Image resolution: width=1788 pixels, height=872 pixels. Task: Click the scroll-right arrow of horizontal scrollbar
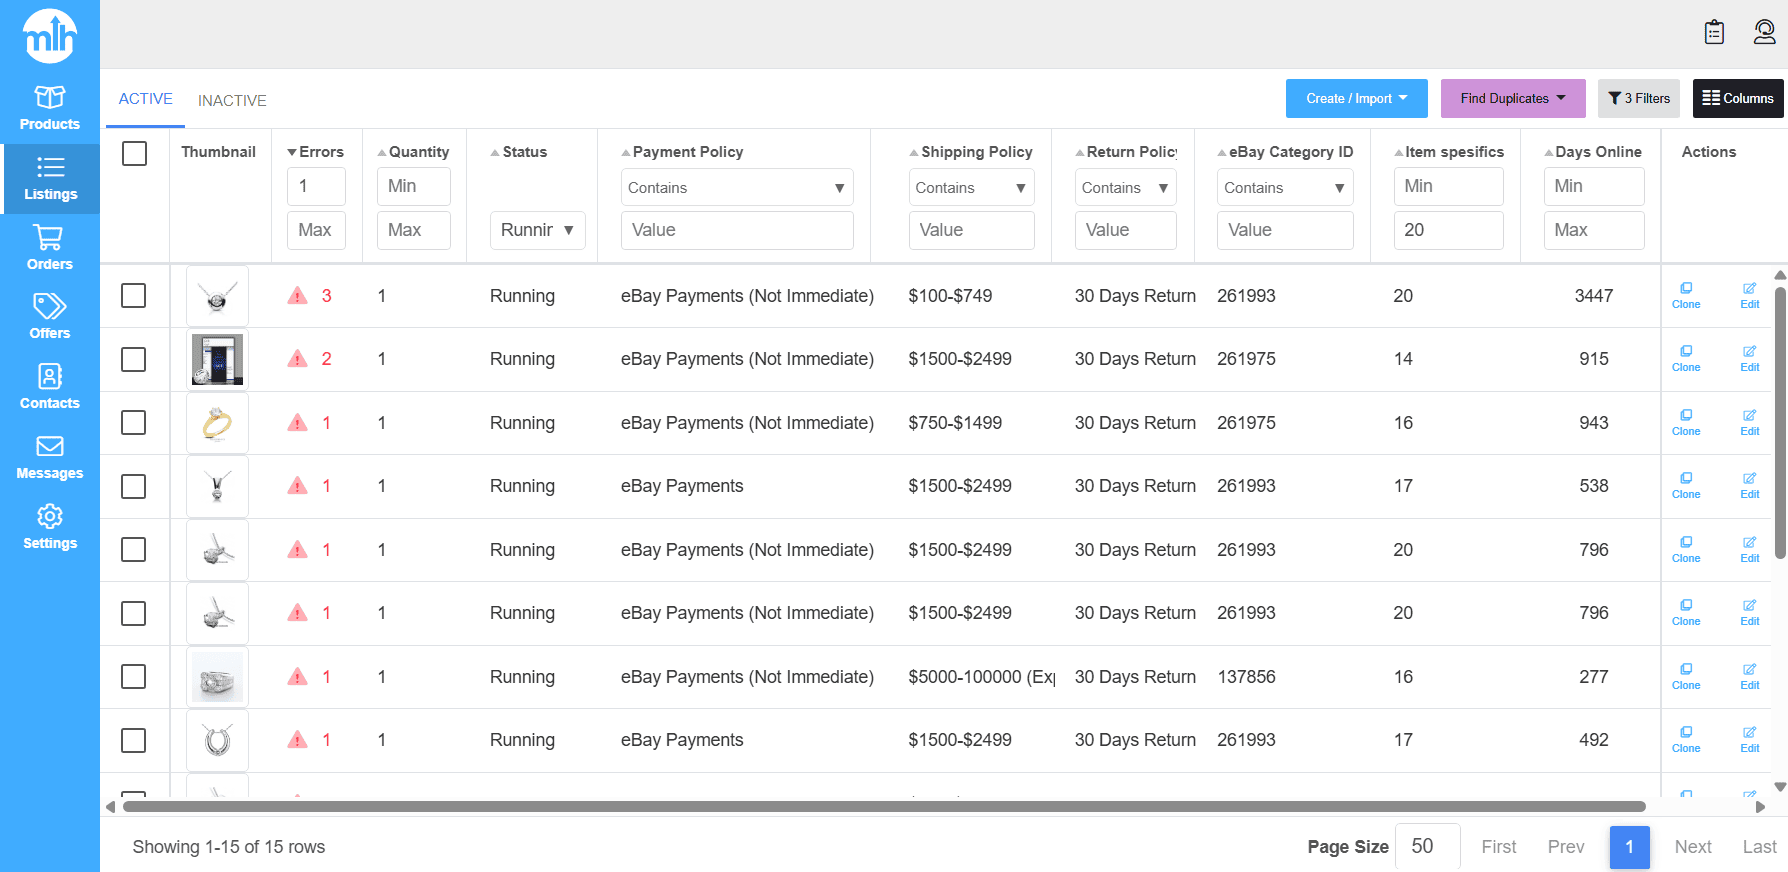(x=1760, y=807)
